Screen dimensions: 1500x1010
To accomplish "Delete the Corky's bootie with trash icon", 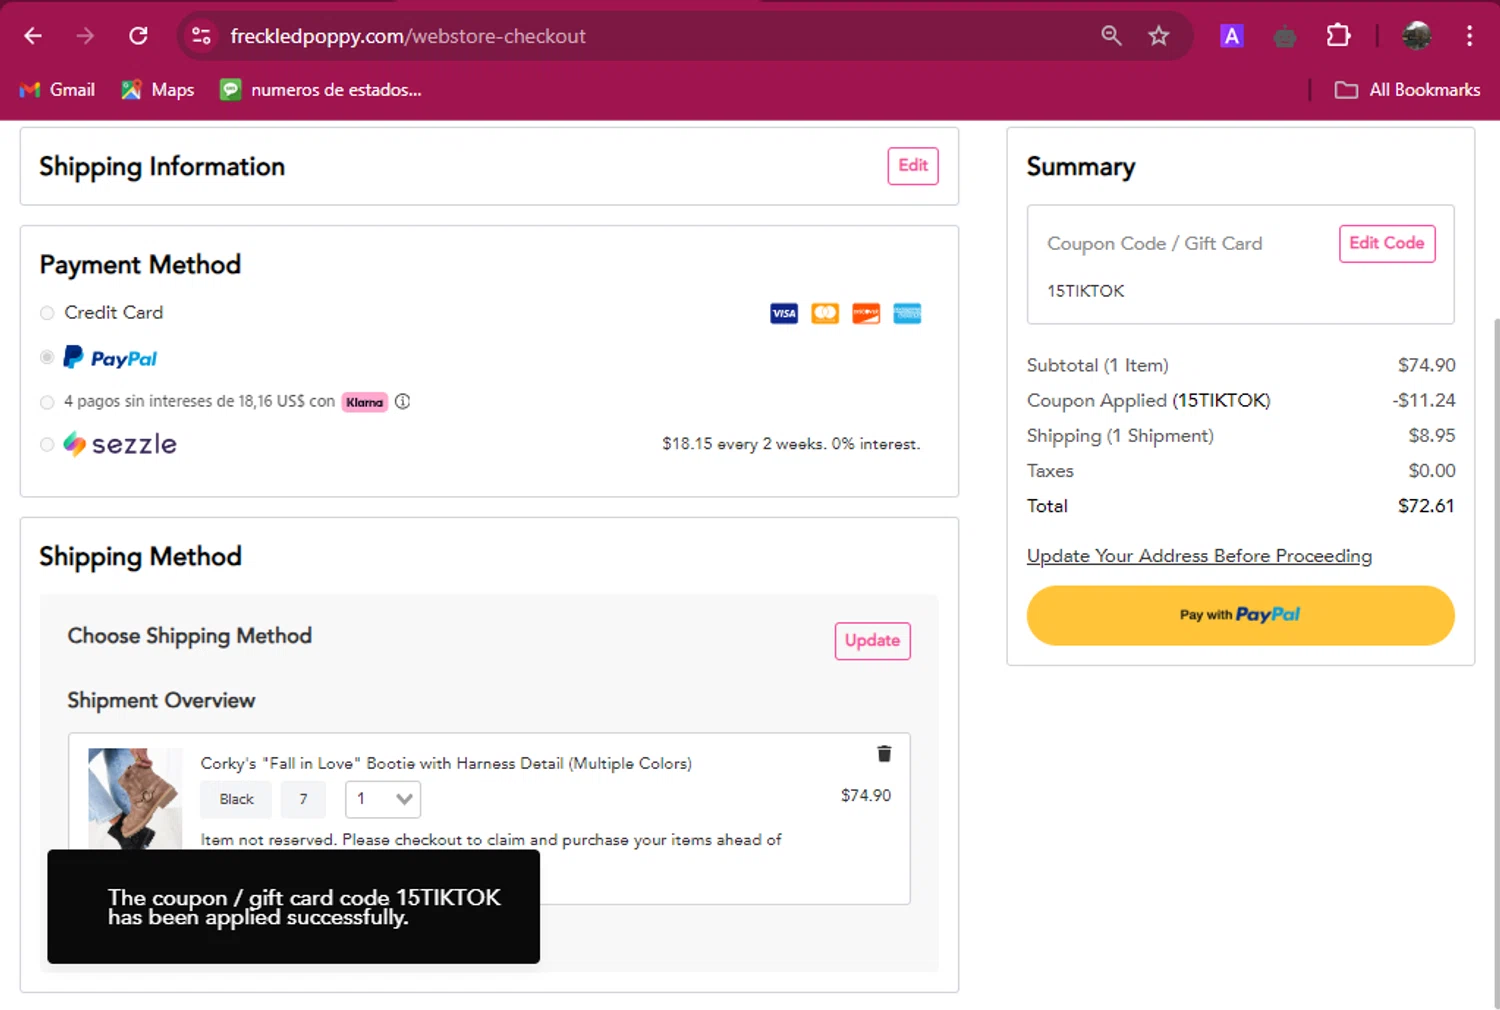I will click(x=884, y=754).
